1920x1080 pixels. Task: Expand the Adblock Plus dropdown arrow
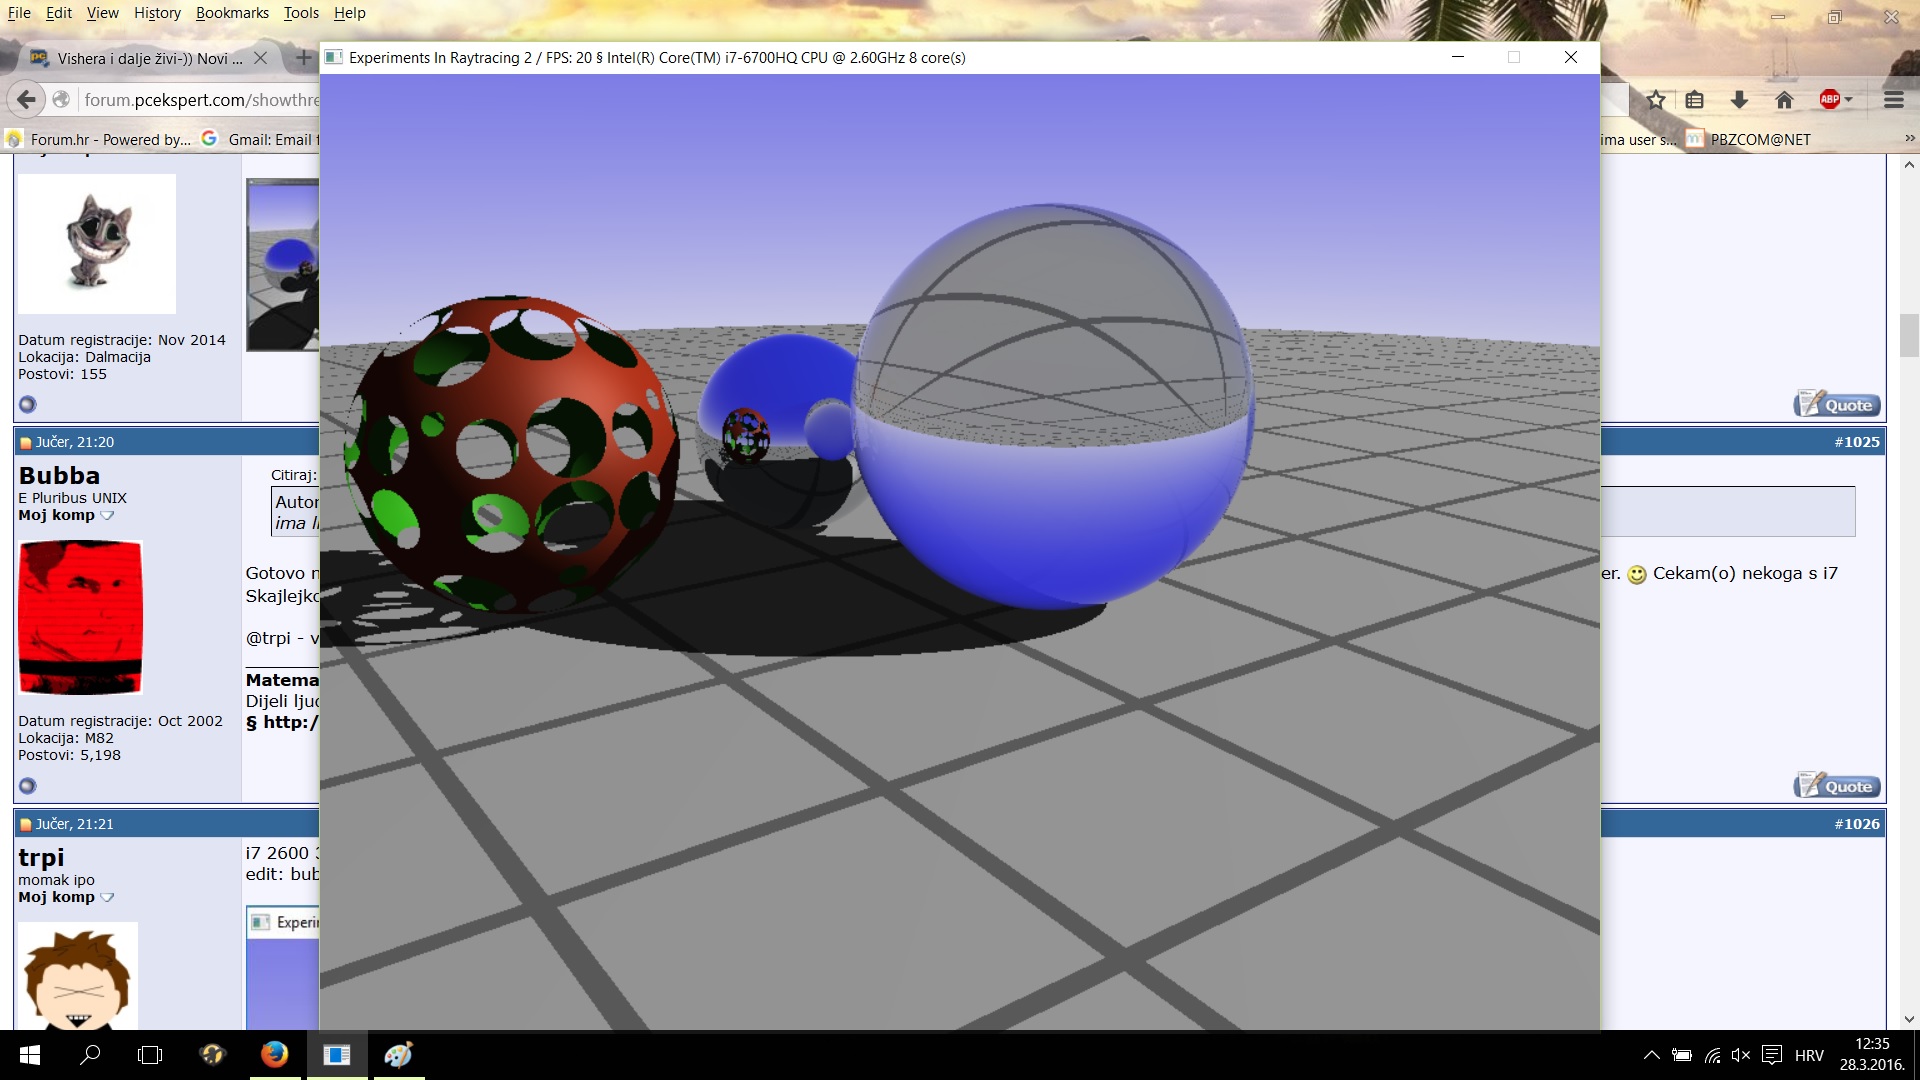click(x=1849, y=100)
